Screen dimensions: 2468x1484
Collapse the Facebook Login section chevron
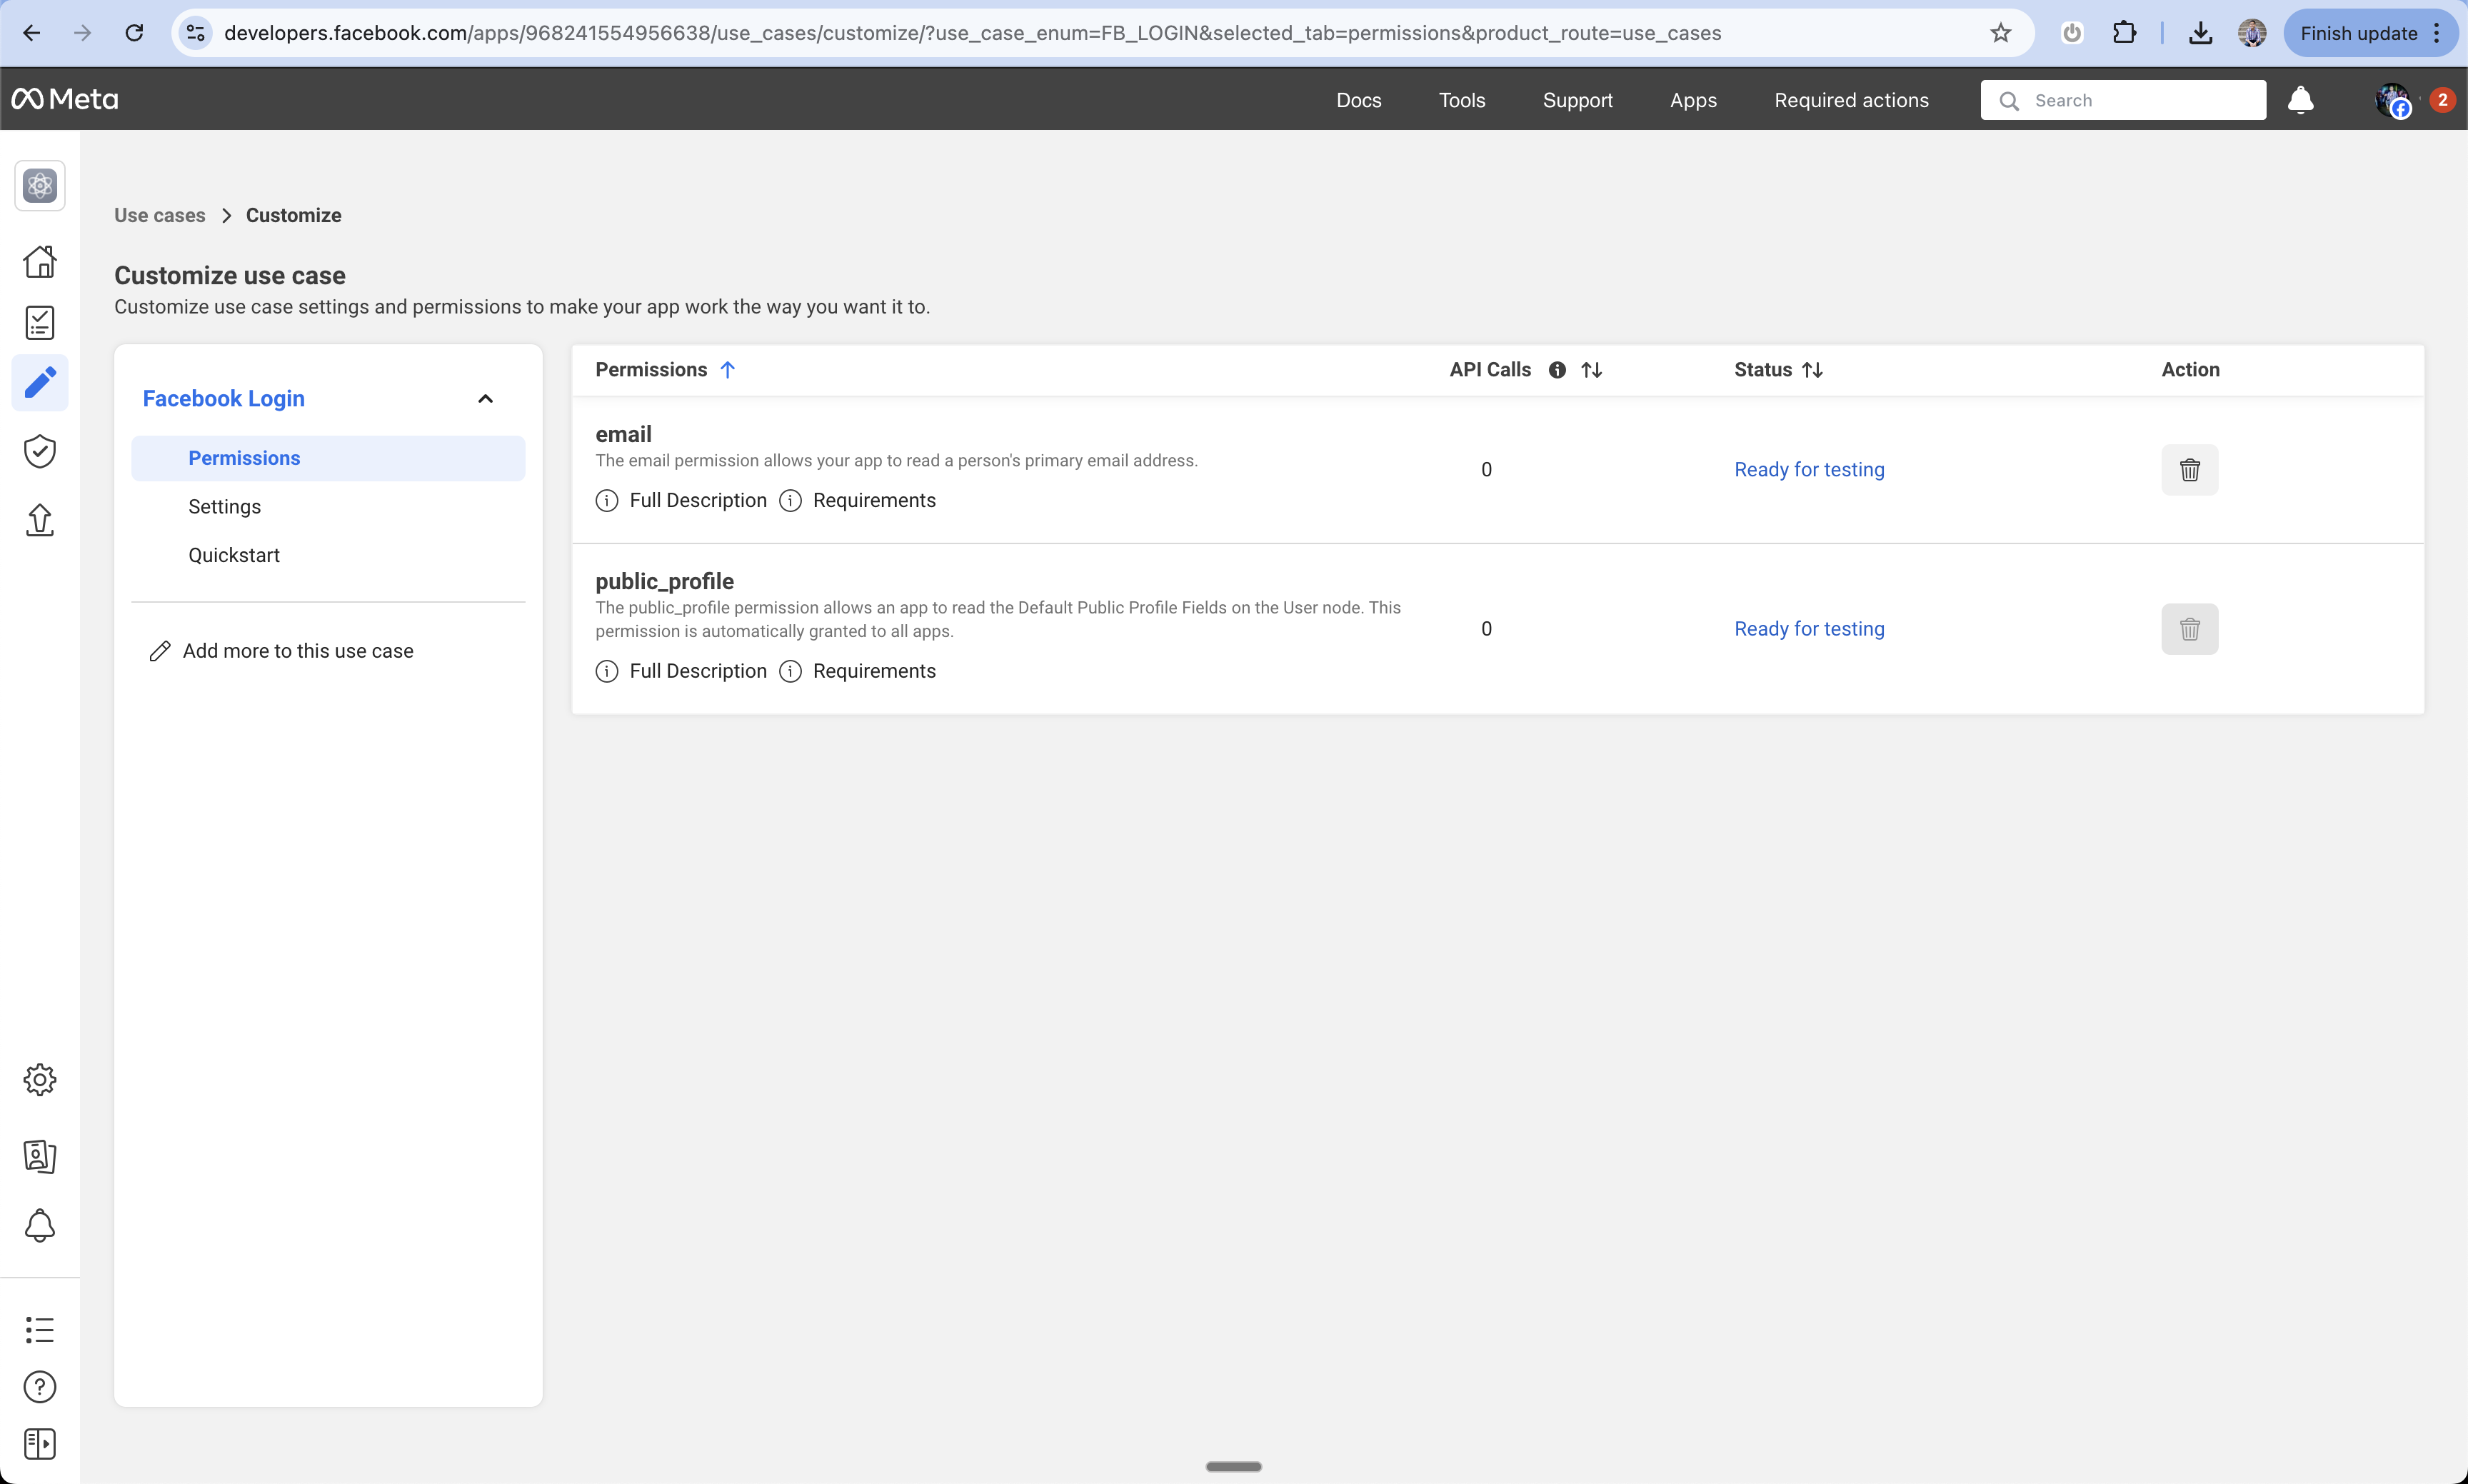(485, 398)
